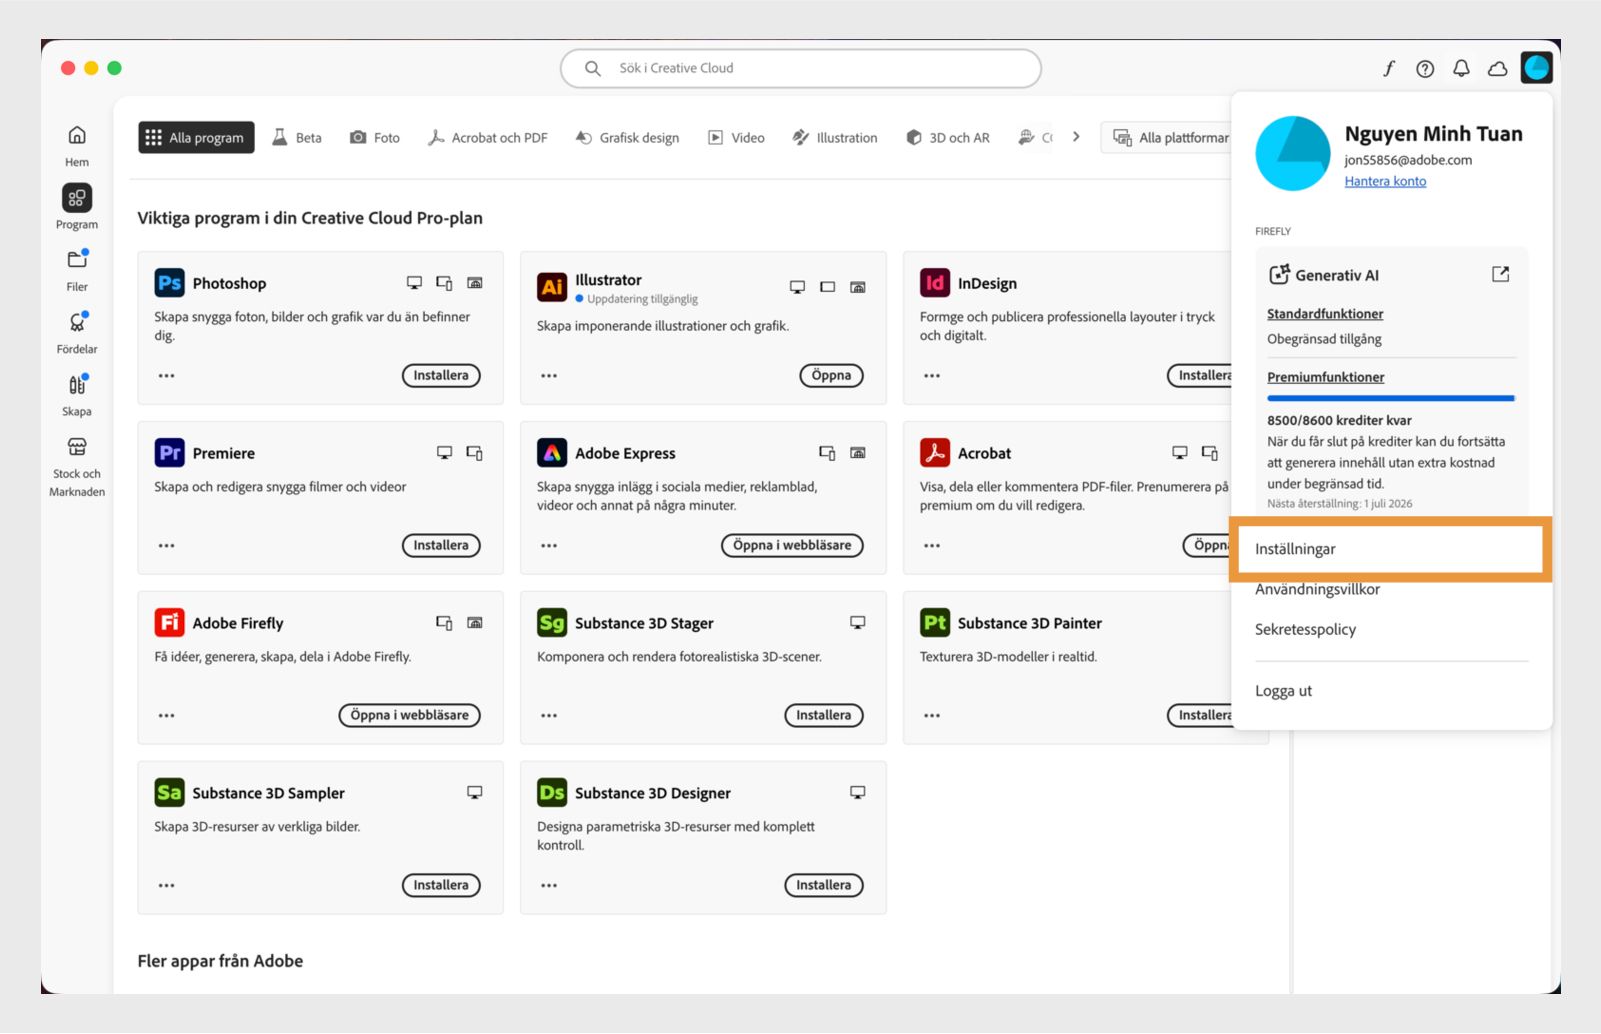Click the InDesign app icon

935,283
